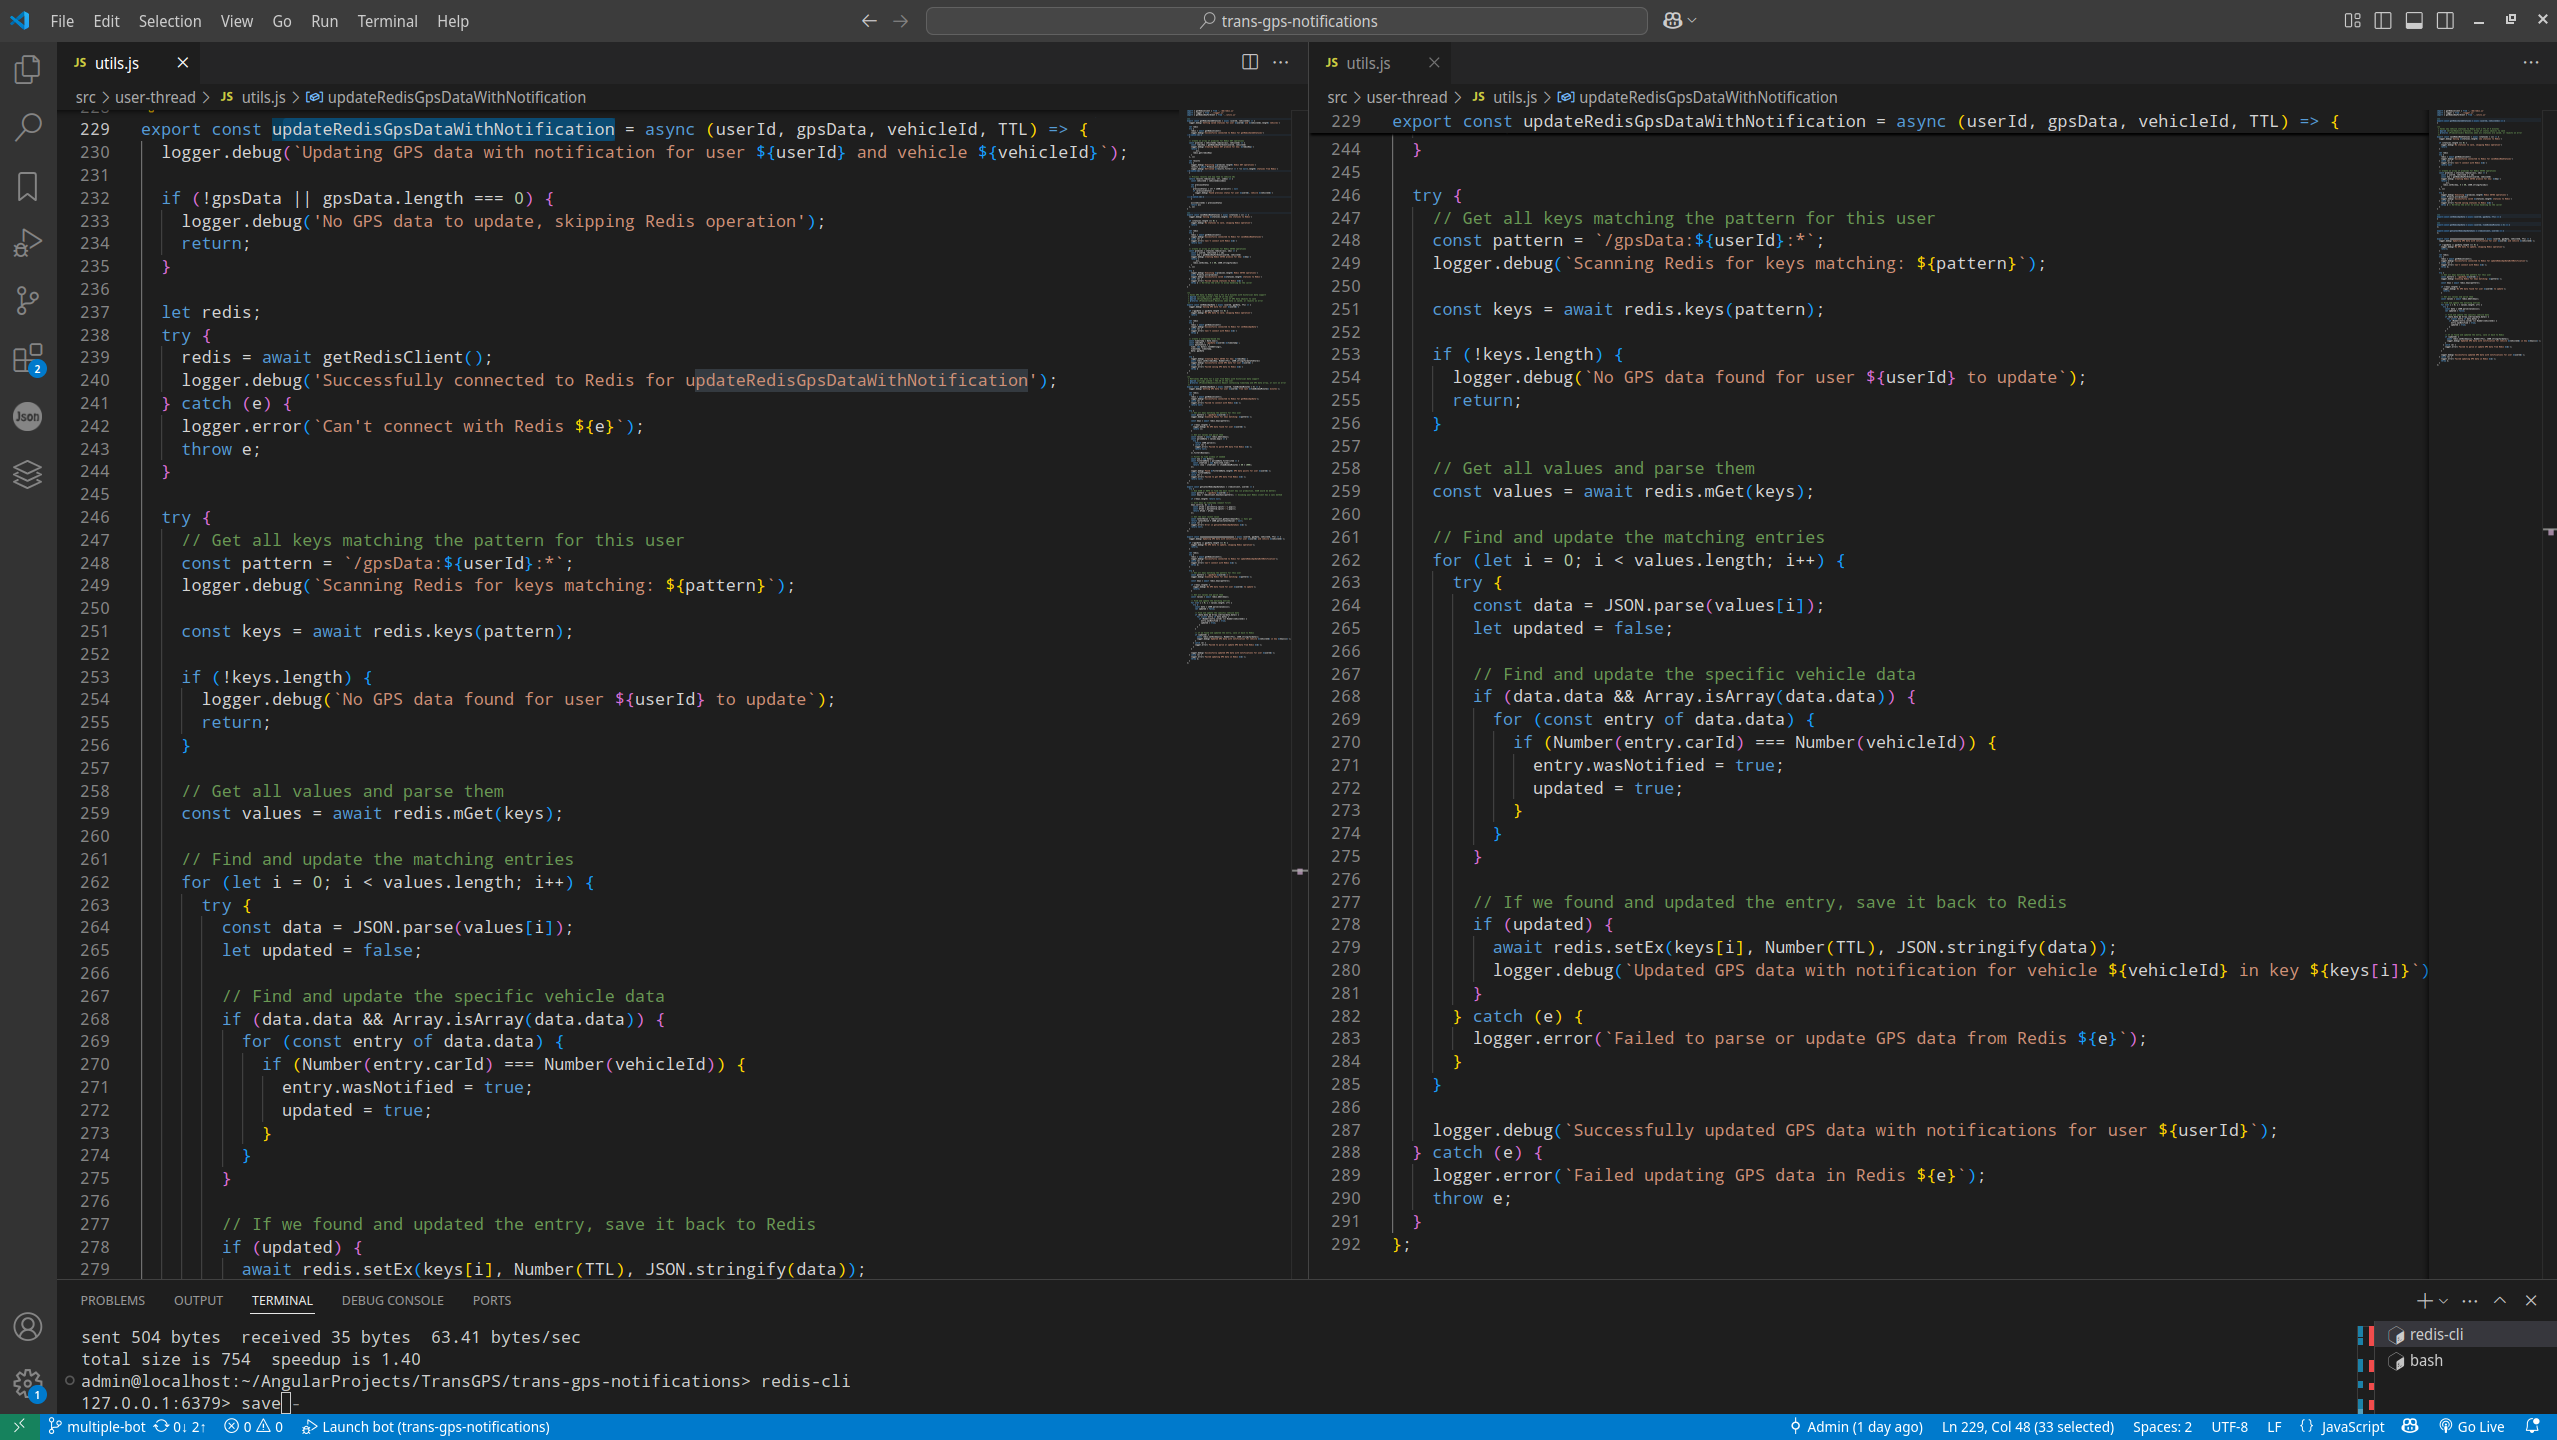2557x1440 pixels.
Task: Open the Terminal menu
Action: coord(387,21)
